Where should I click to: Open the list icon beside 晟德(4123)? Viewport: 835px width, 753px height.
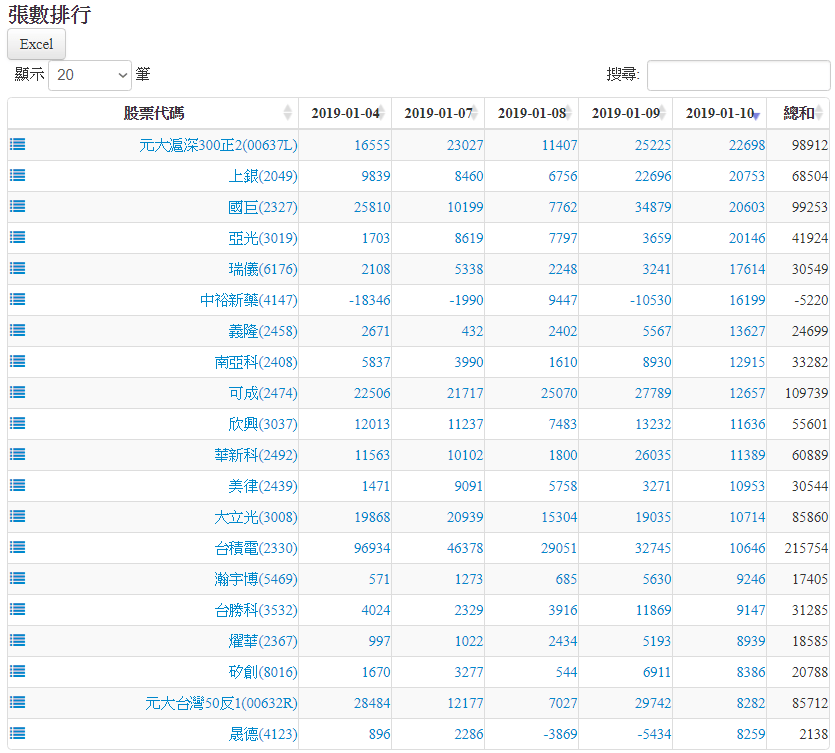pos(18,733)
